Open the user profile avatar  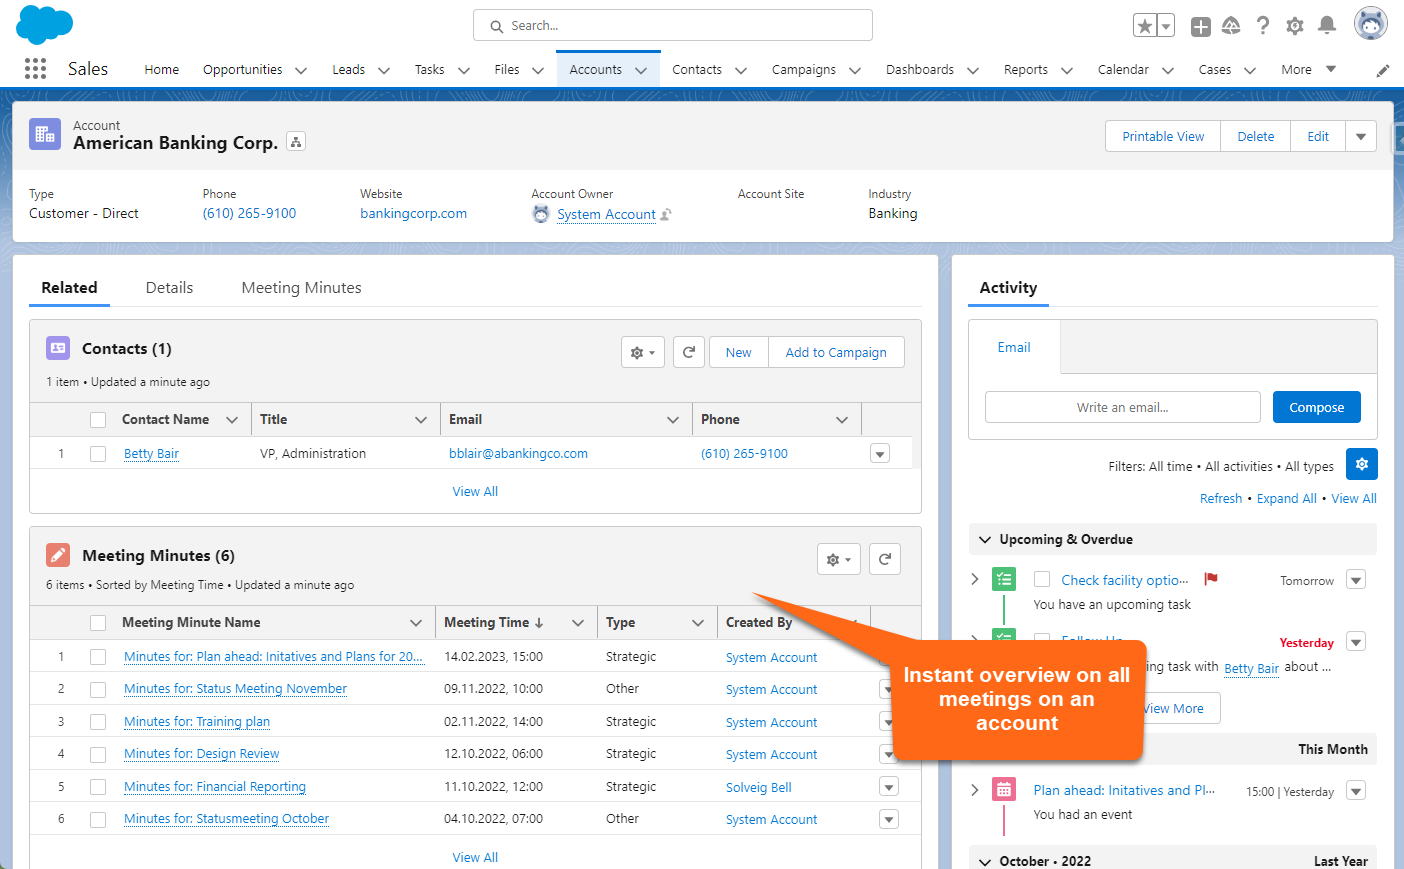[x=1371, y=23]
